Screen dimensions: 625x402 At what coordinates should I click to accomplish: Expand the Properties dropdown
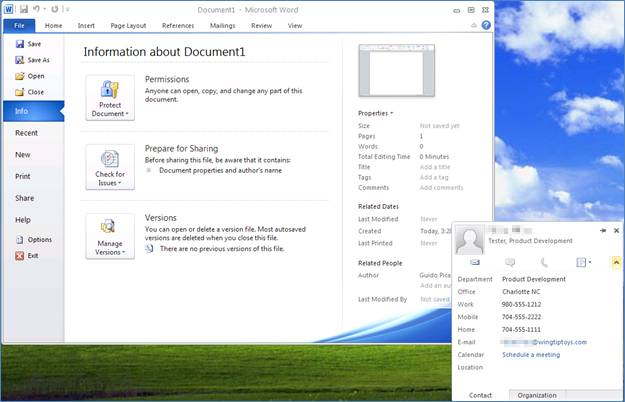click(375, 113)
